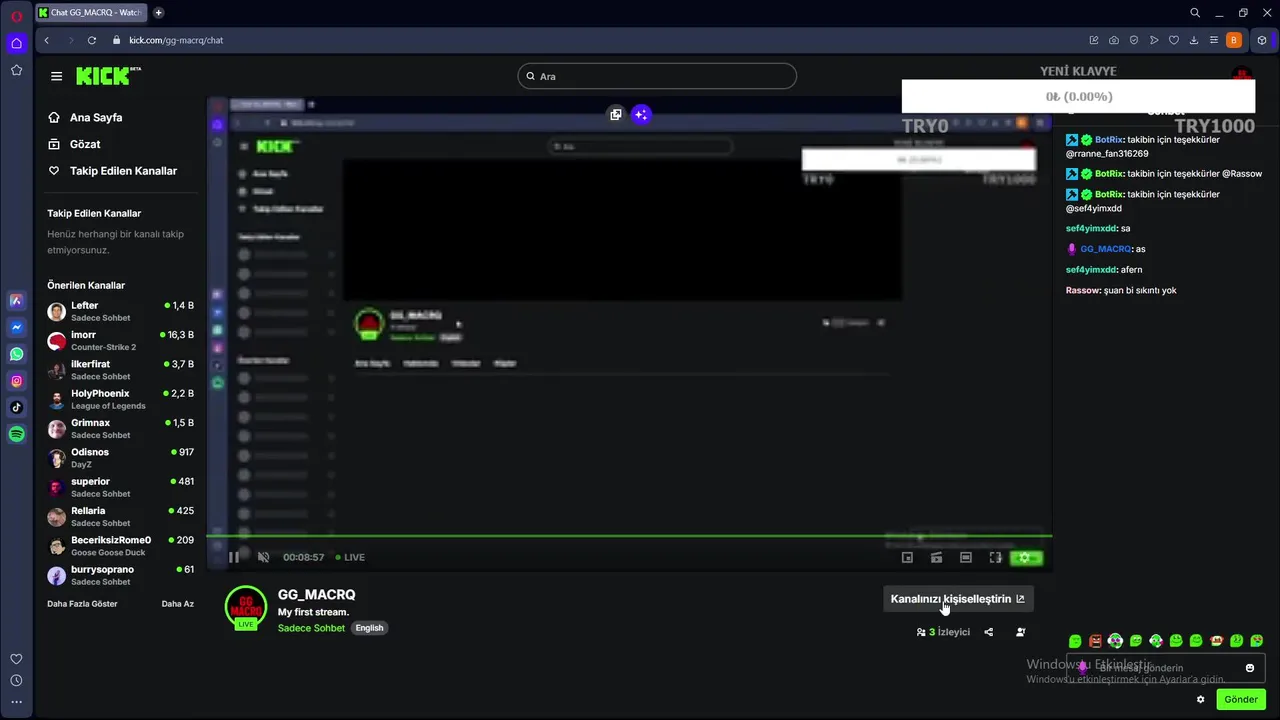Insert the red angry face emote

point(1095,641)
